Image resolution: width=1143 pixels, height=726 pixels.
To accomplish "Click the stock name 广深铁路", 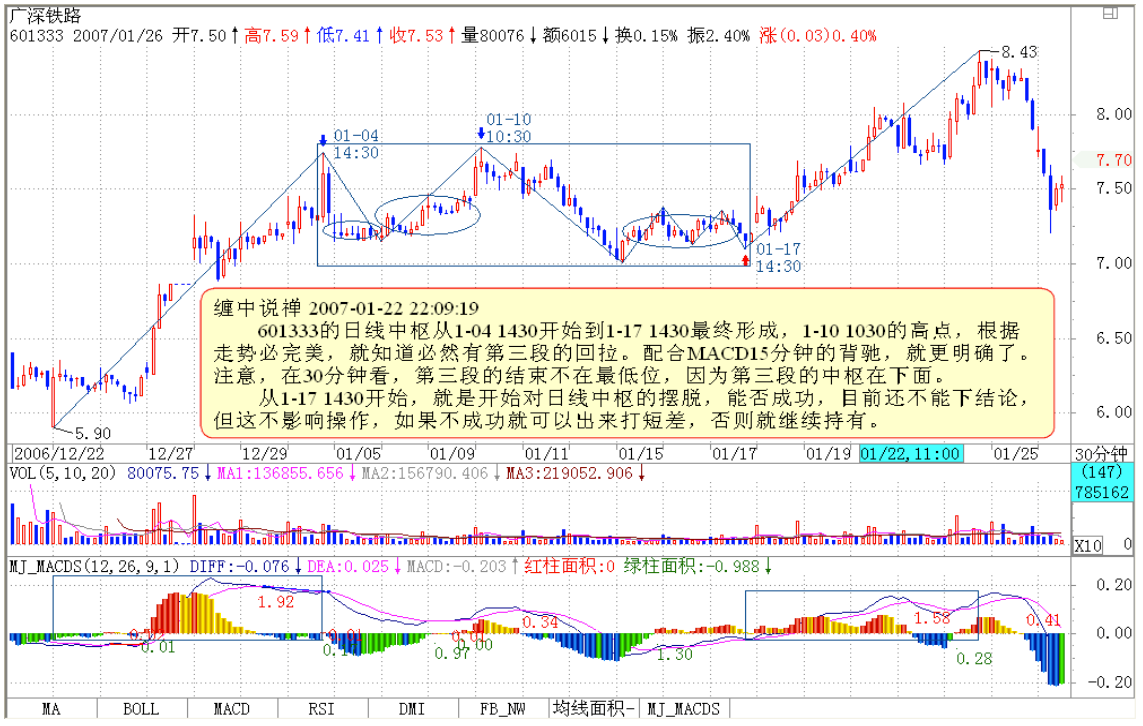I will coord(45,16).
